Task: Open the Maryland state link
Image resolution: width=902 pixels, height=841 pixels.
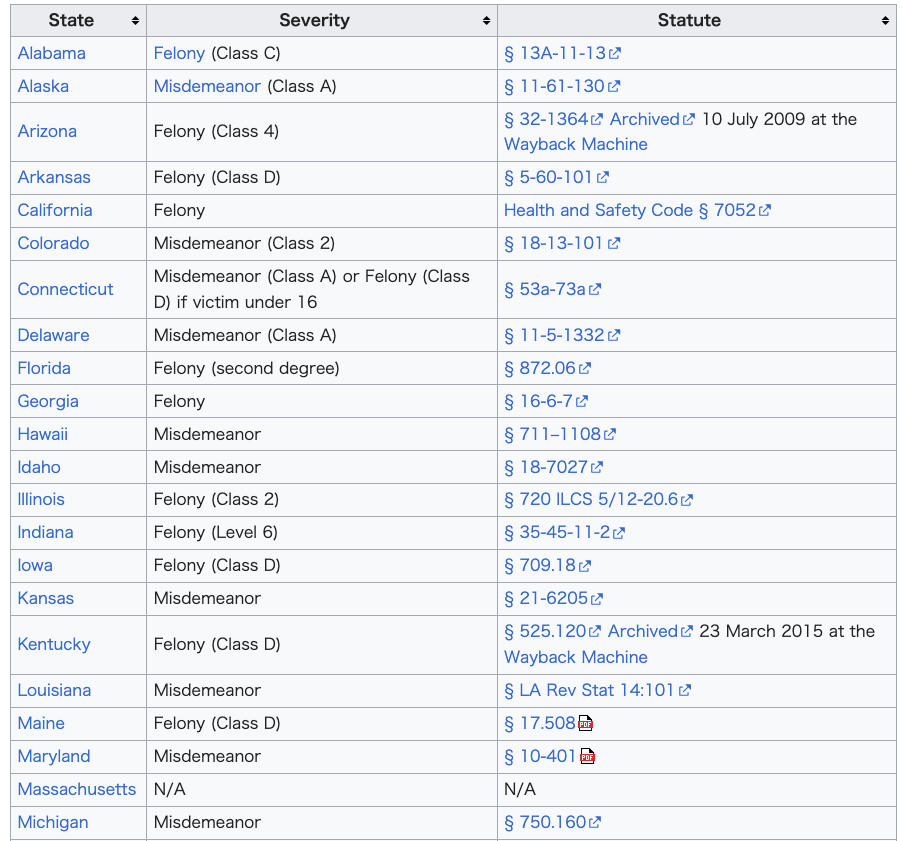Action: pyautogui.click(x=54, y=756)
